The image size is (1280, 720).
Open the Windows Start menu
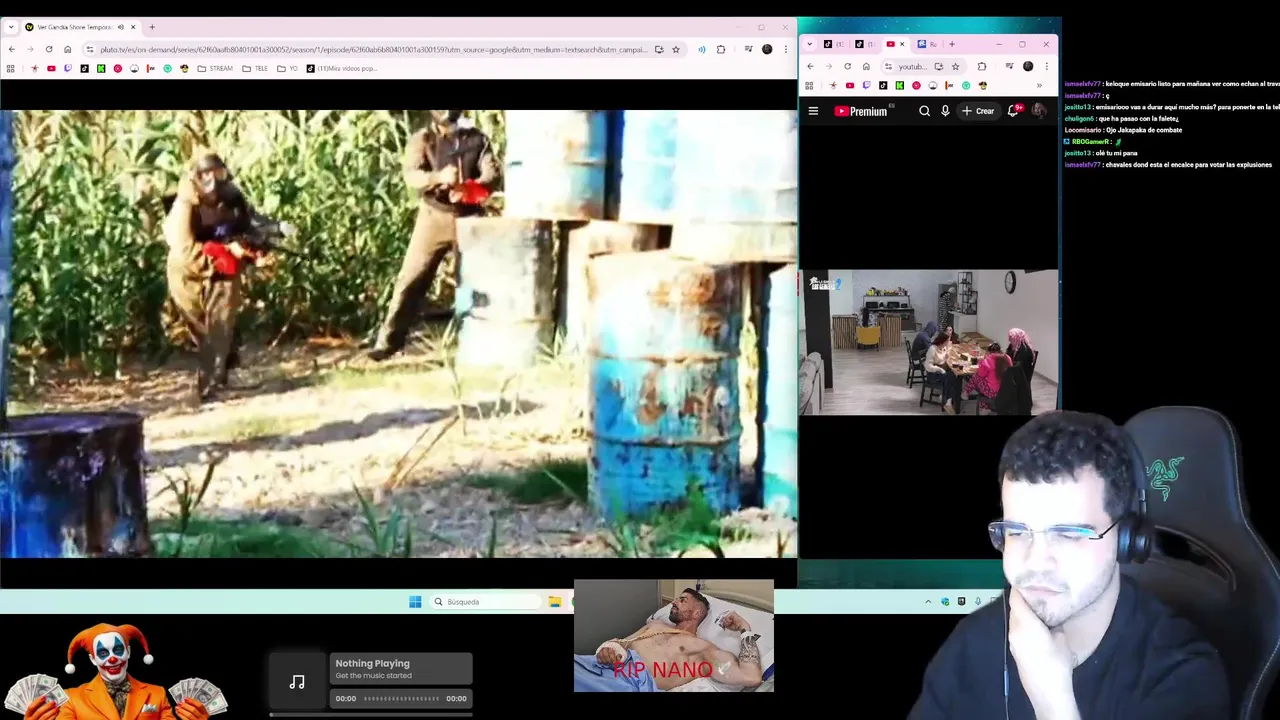point(415,601)
